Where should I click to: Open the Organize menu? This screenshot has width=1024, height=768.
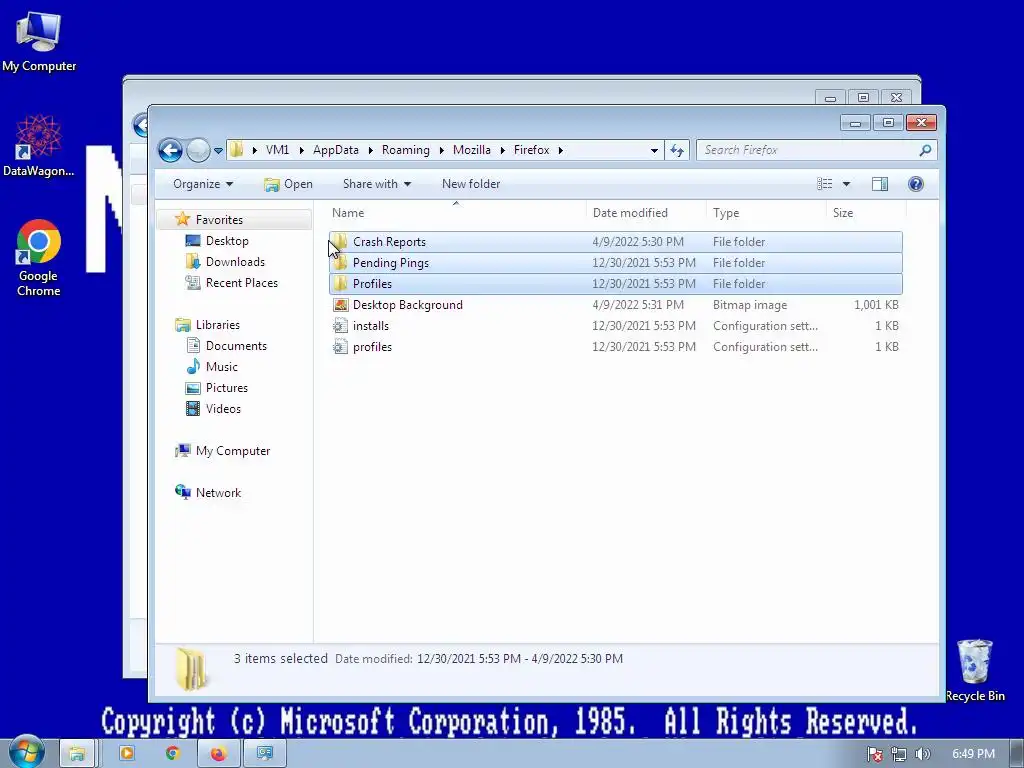(x=202, y=184)
